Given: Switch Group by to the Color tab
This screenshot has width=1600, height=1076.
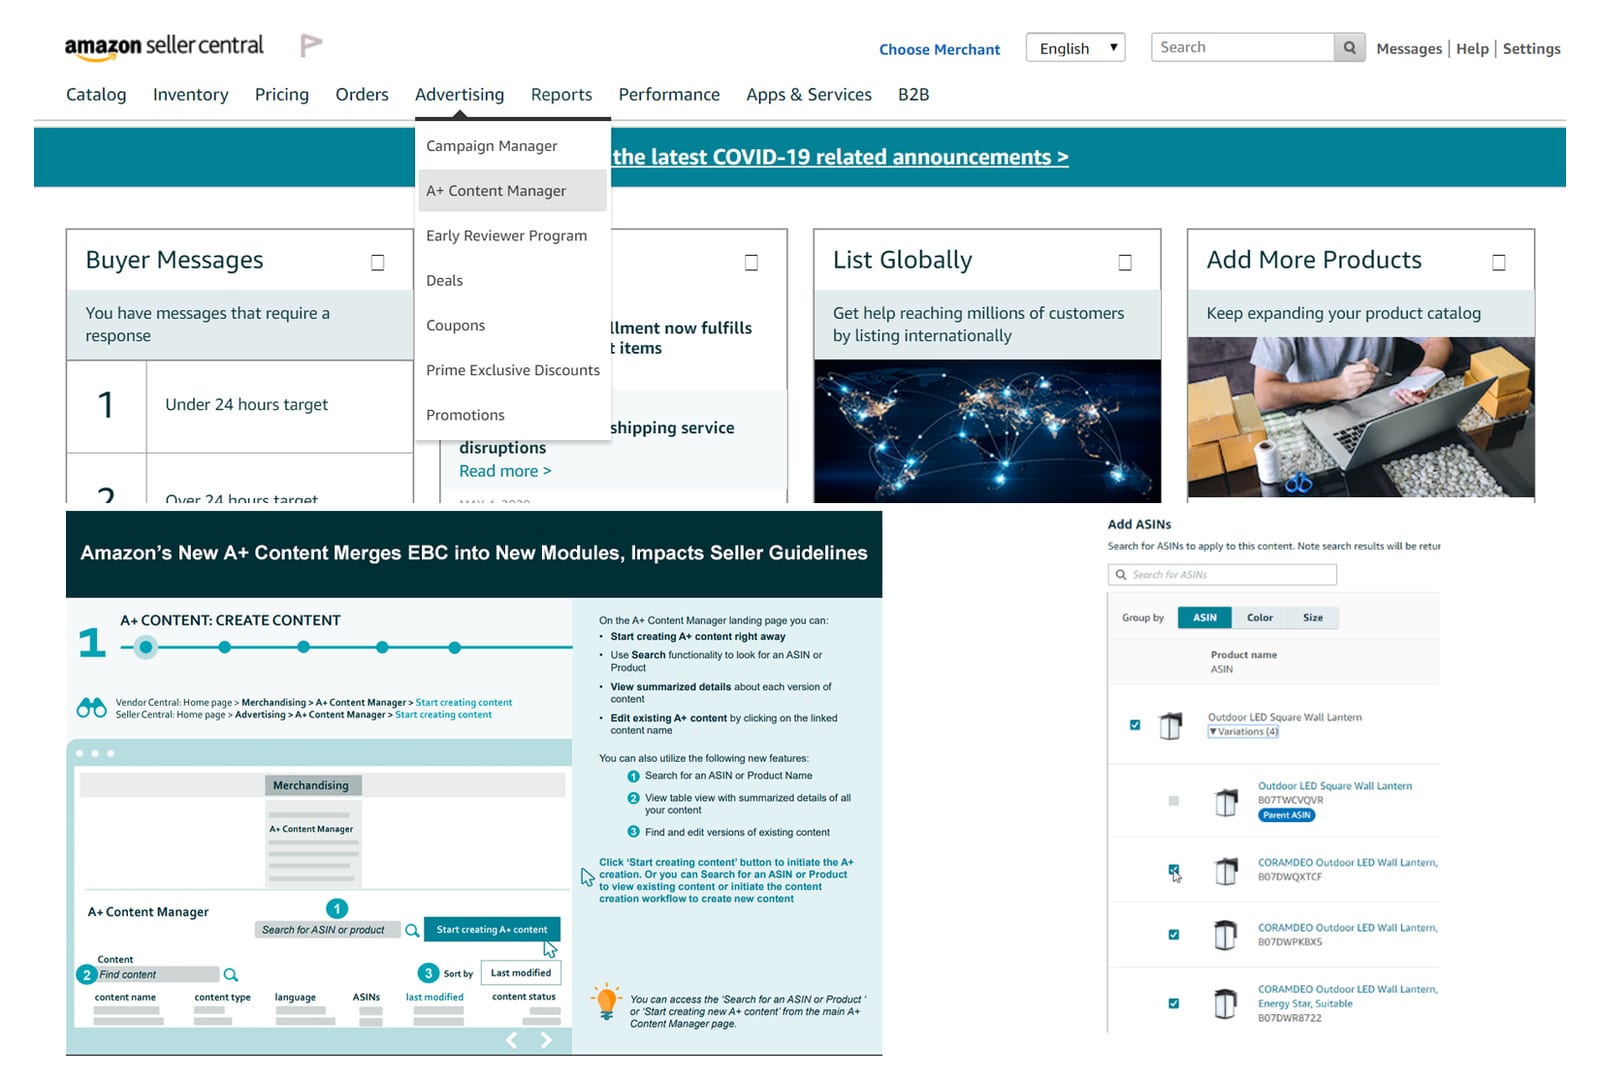Looking at the screenshot, I should tap(1260, 618).
